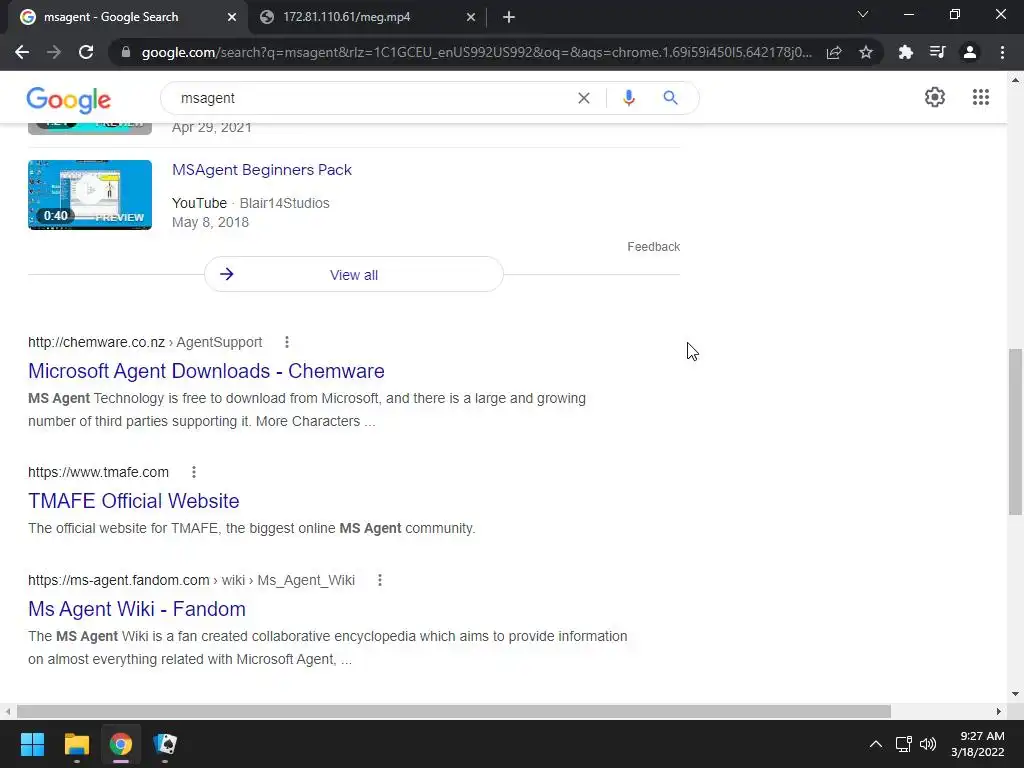Screen dimensions: 1024x768
Task: Click the horizontal scroll right arrow
Action: [x=999, y=711]
